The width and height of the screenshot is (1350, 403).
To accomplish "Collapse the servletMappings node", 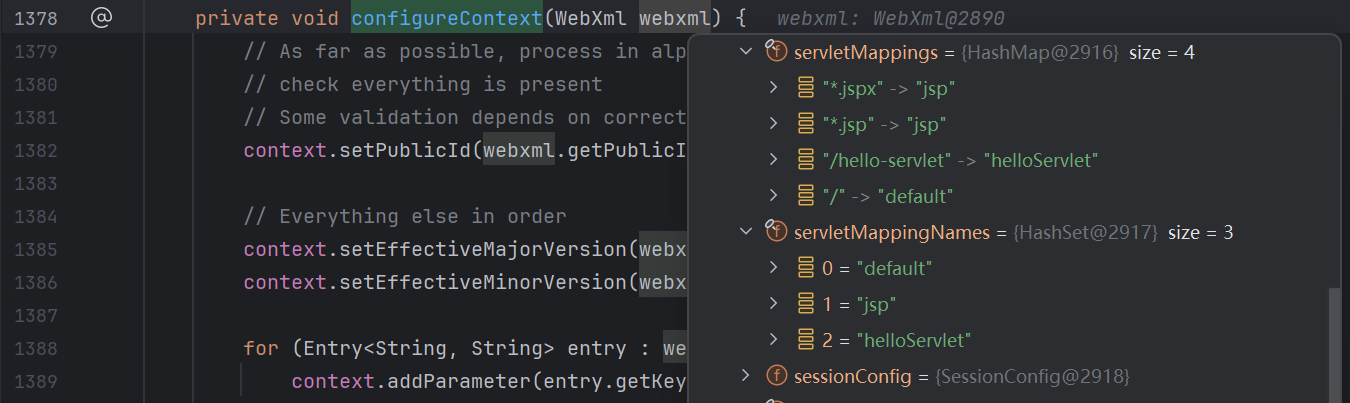I will [x=745, y=52].
